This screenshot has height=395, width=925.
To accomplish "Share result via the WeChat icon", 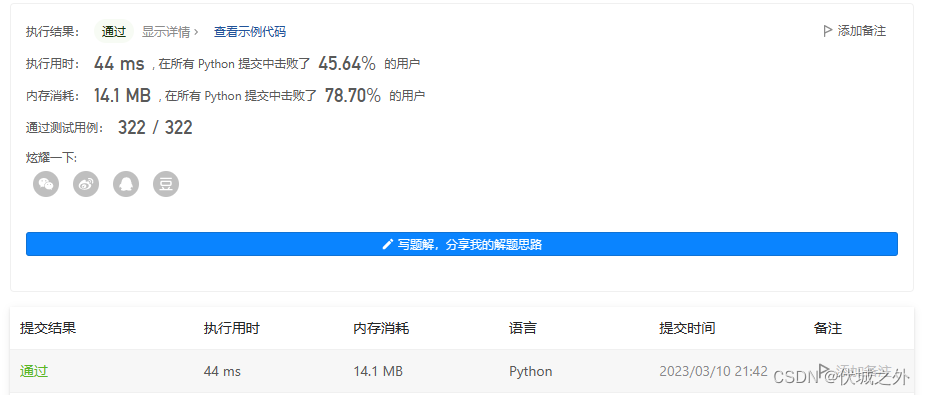I will (x=46, y=185).
